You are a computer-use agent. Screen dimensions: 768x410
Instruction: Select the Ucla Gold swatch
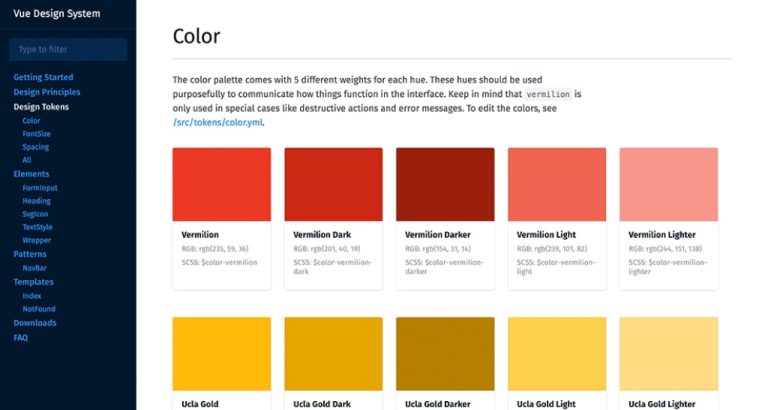[221, 353]
